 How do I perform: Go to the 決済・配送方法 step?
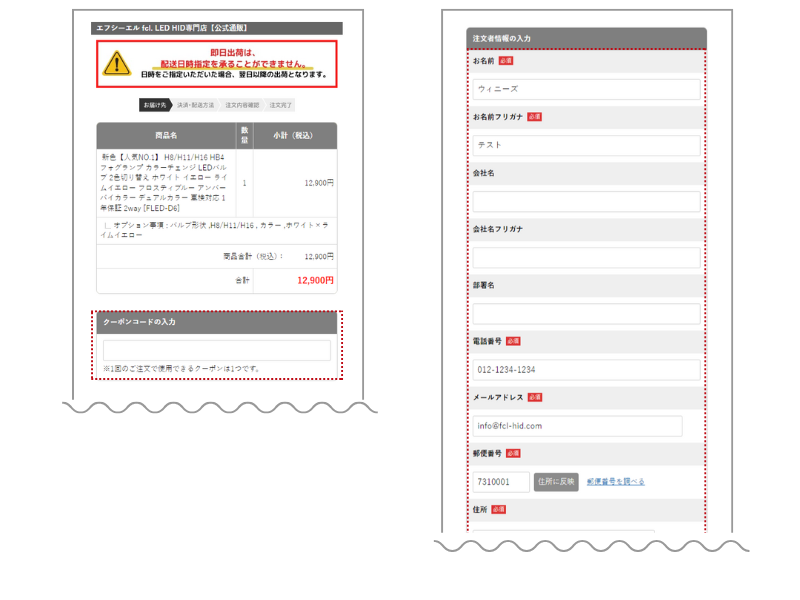(195, 105)
